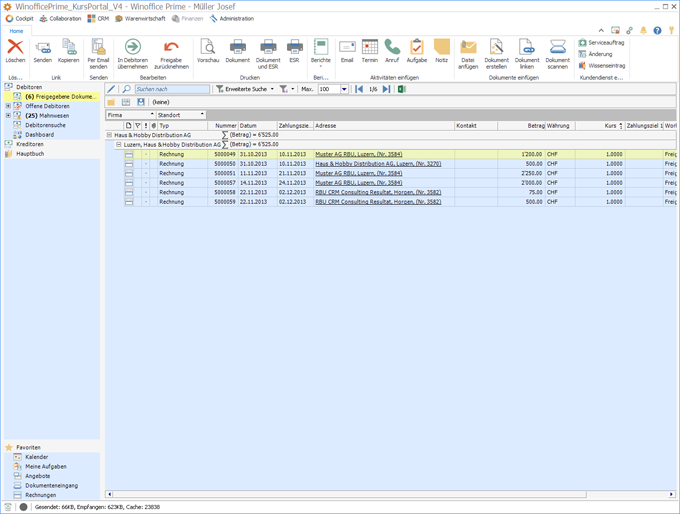The image size is (680, 514).
Task: Click the Kopieren link icon
Action: point(69,51)
